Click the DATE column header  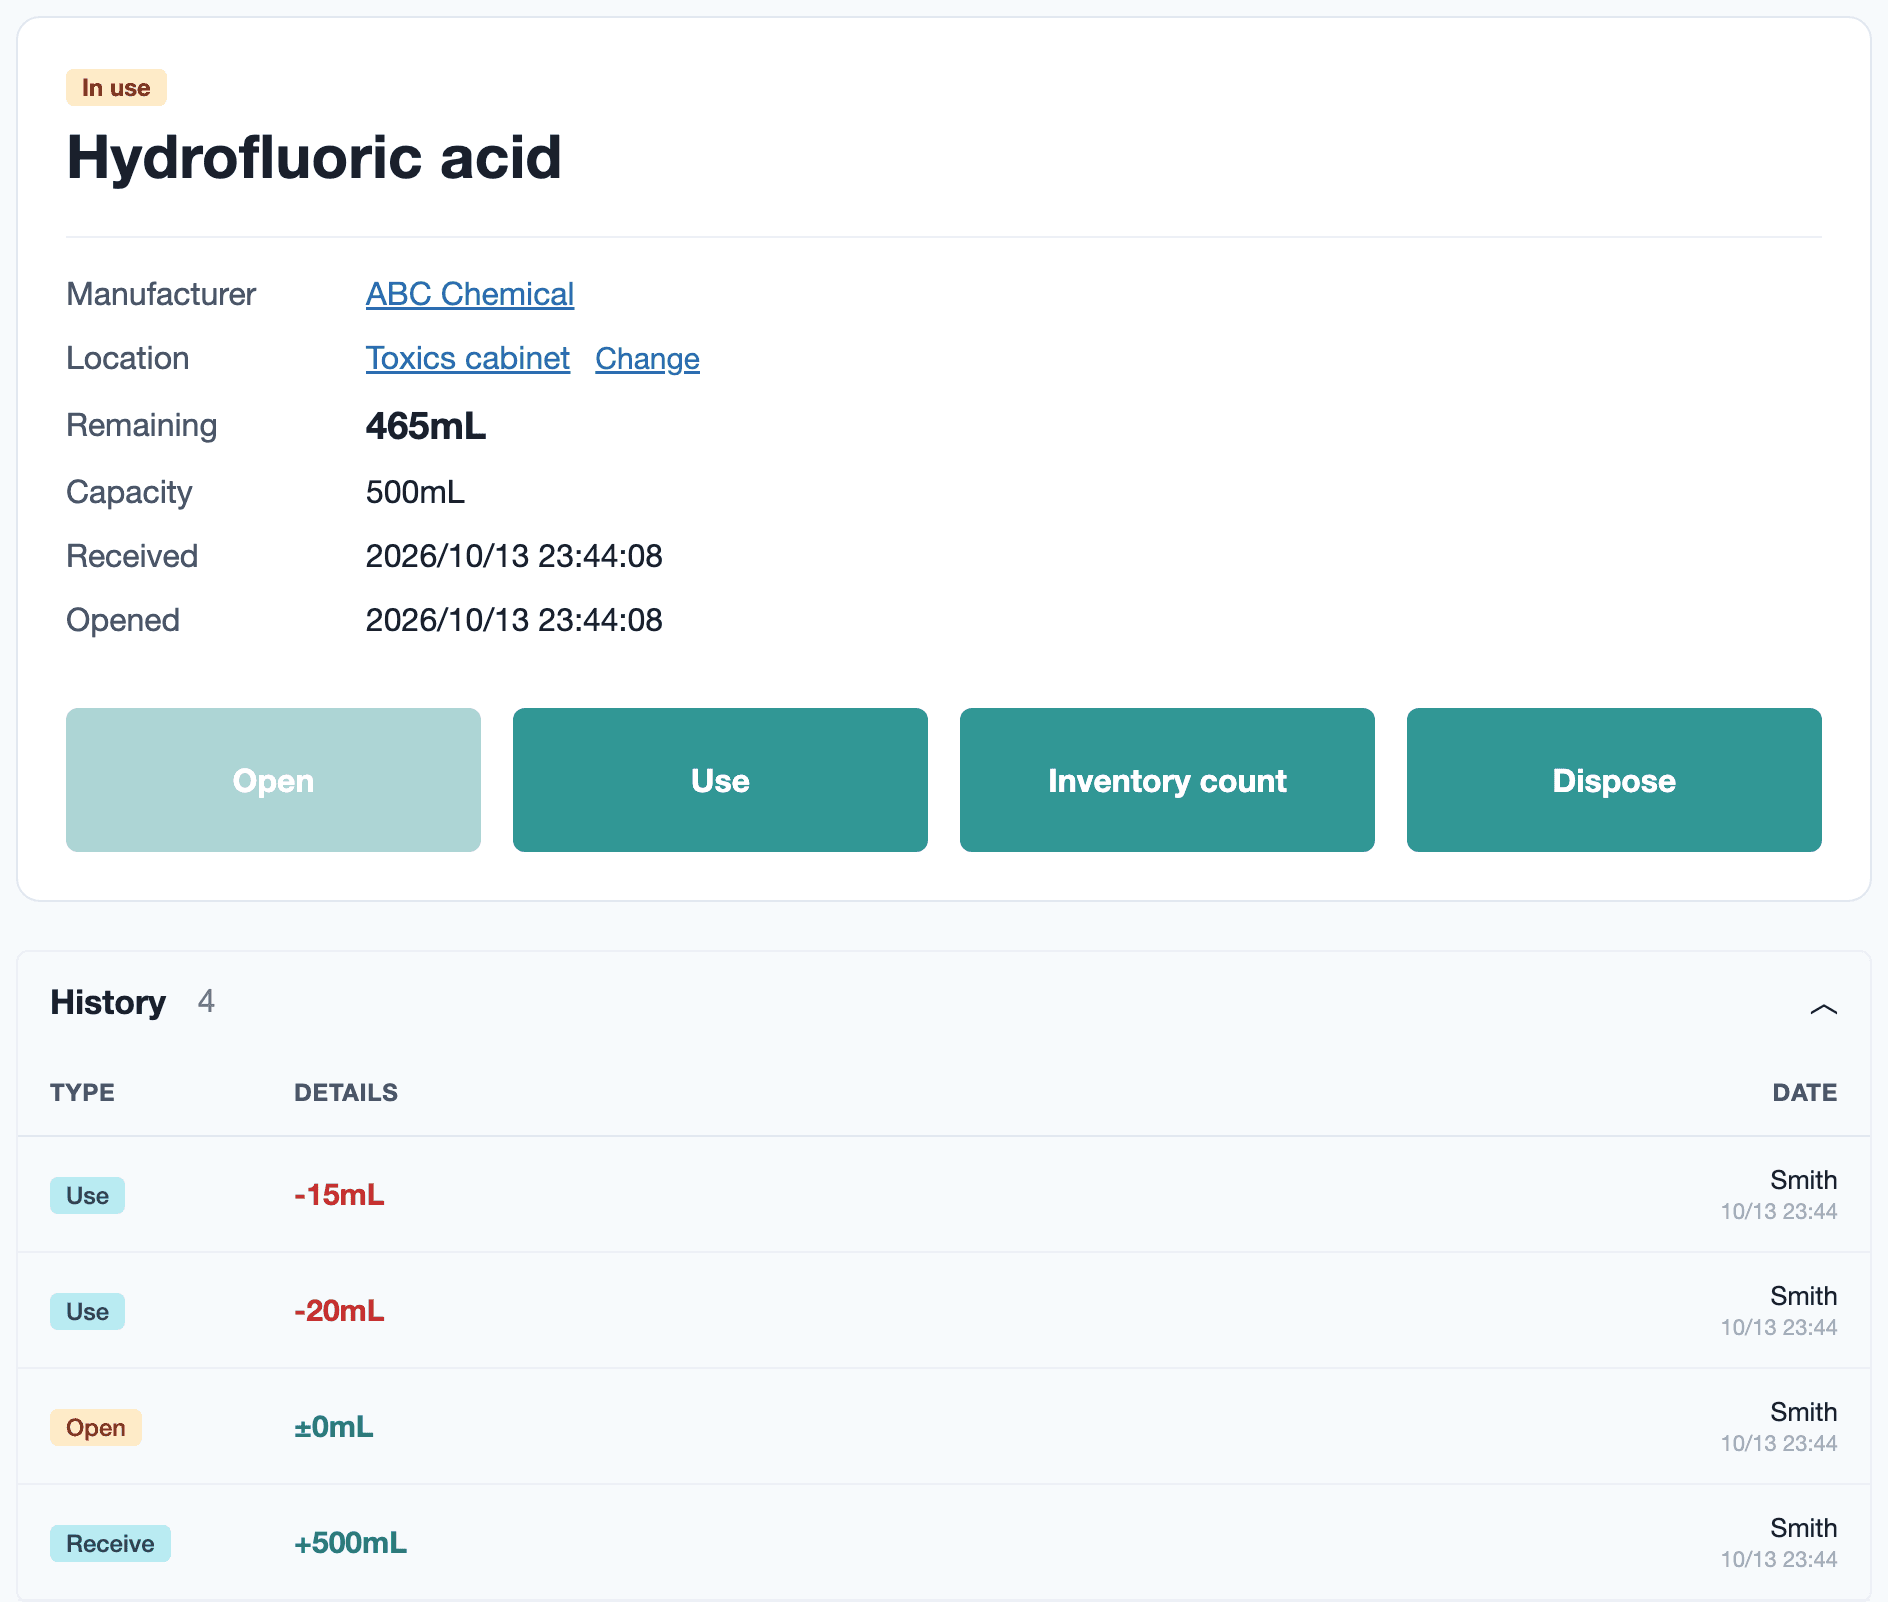[x=1805, y=1092]
